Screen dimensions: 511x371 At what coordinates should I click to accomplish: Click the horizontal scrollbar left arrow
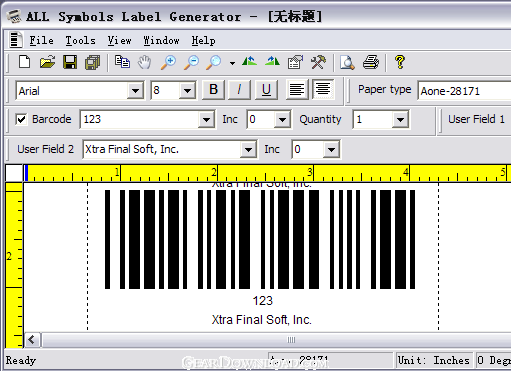[32, 340]
